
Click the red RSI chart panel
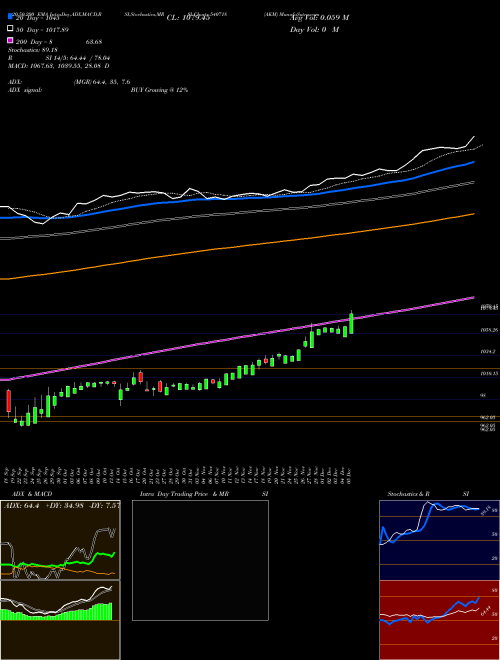point(439,620)
